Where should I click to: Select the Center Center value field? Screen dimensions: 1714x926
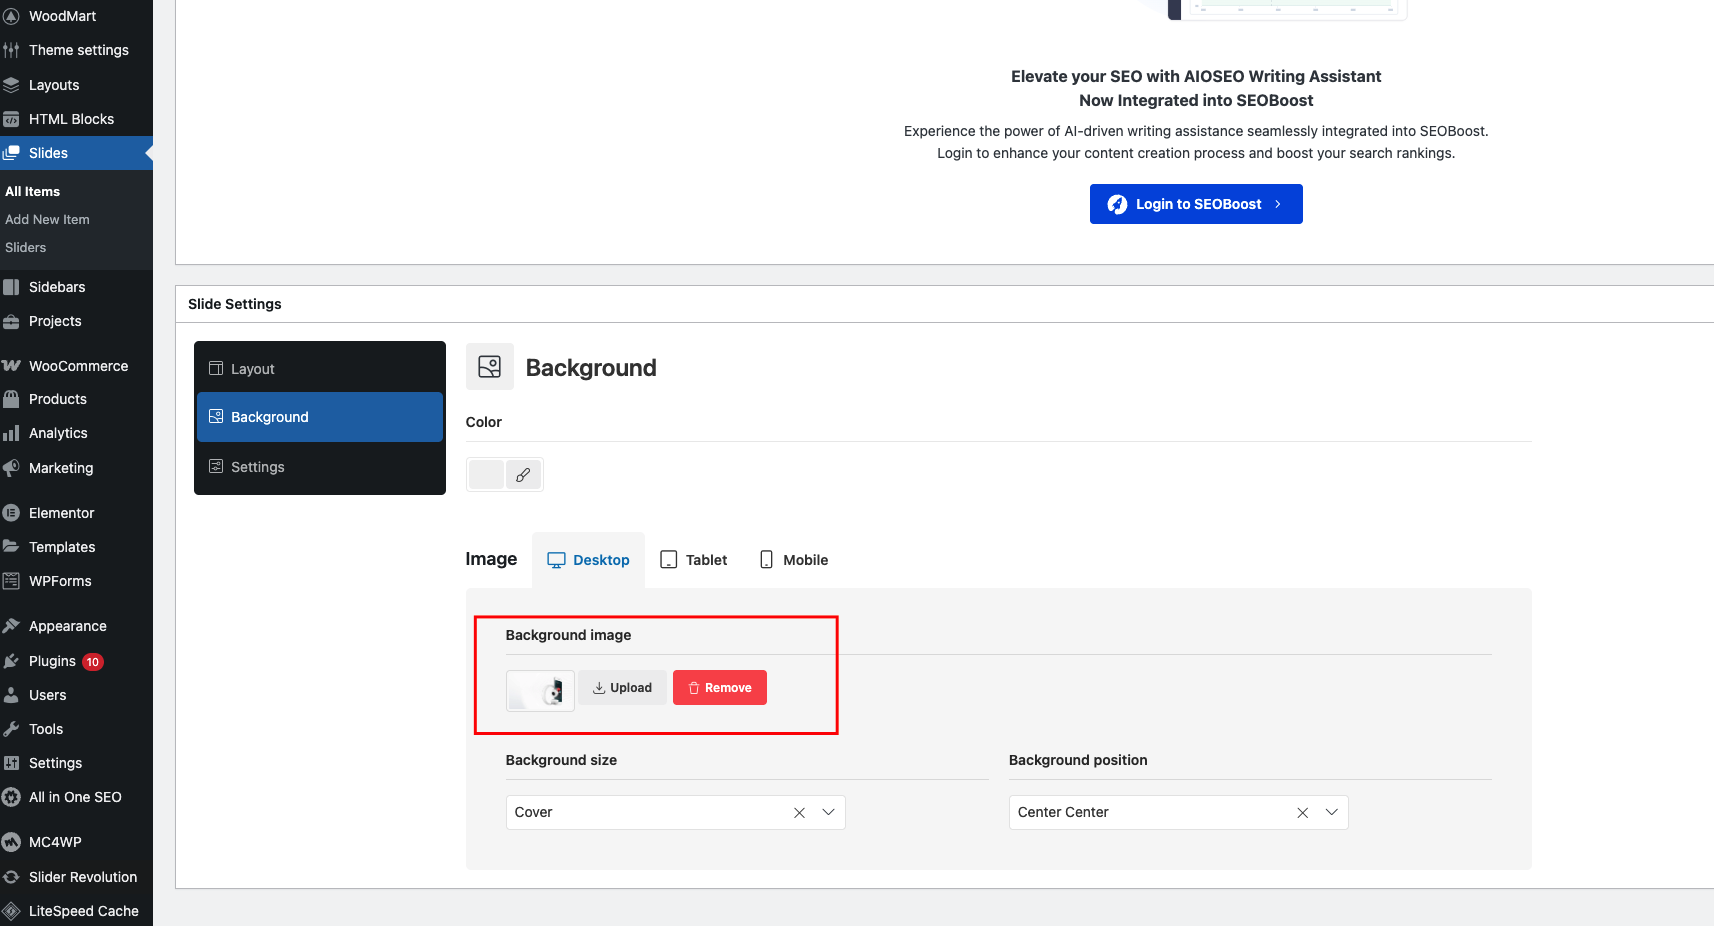click(x=1178, y=812)
